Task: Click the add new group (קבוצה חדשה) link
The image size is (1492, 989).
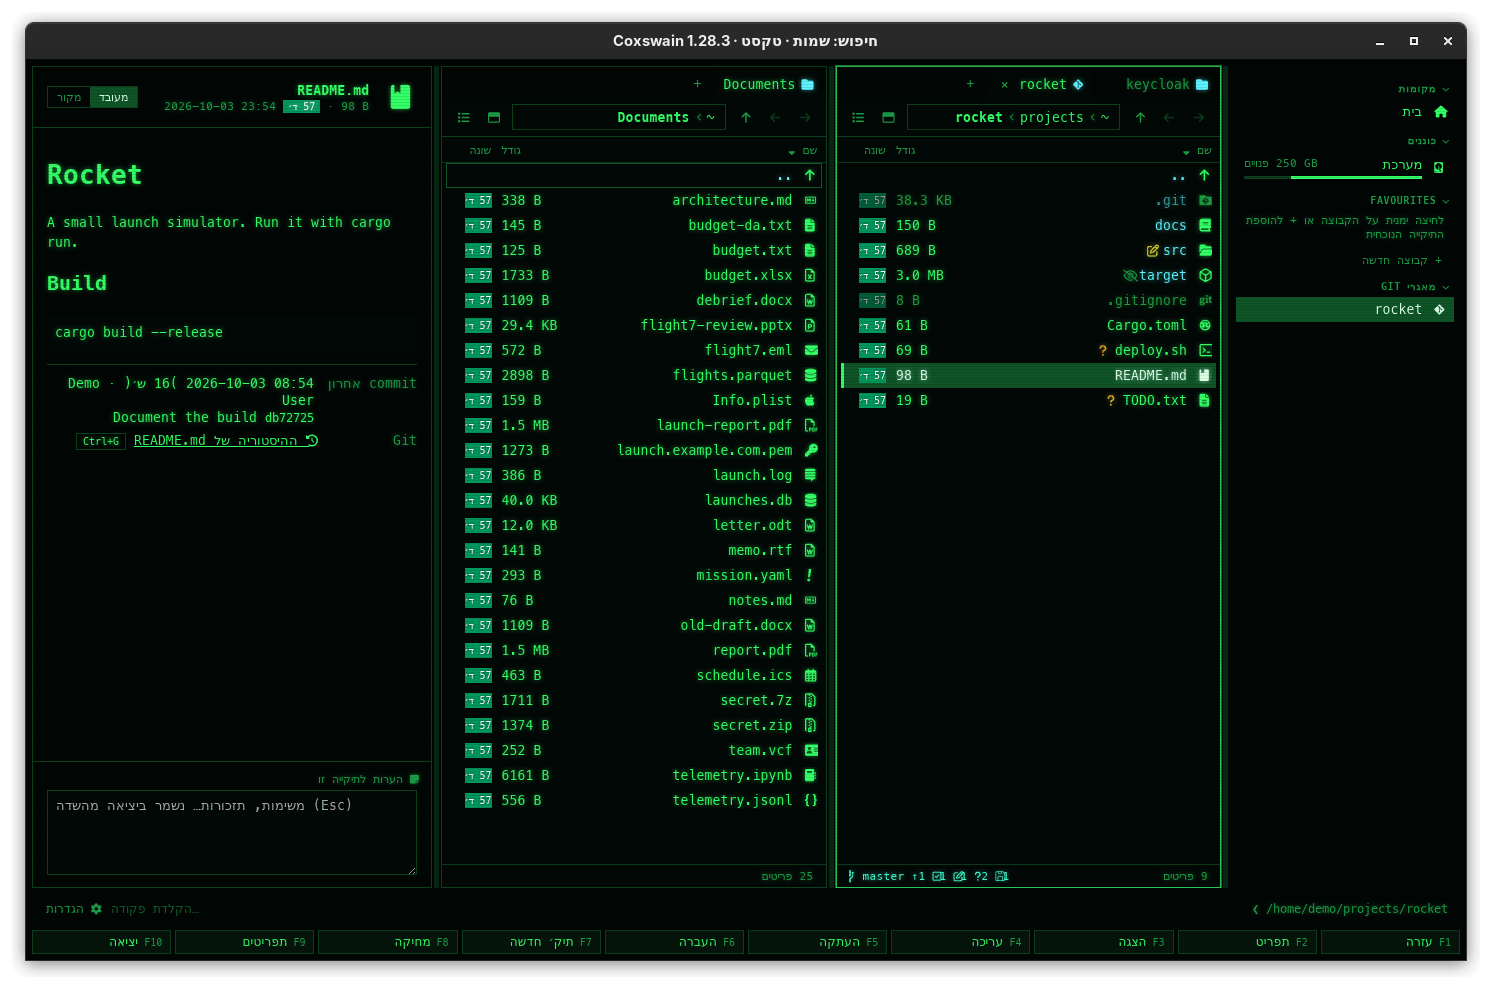Action: click(1402, 260)
